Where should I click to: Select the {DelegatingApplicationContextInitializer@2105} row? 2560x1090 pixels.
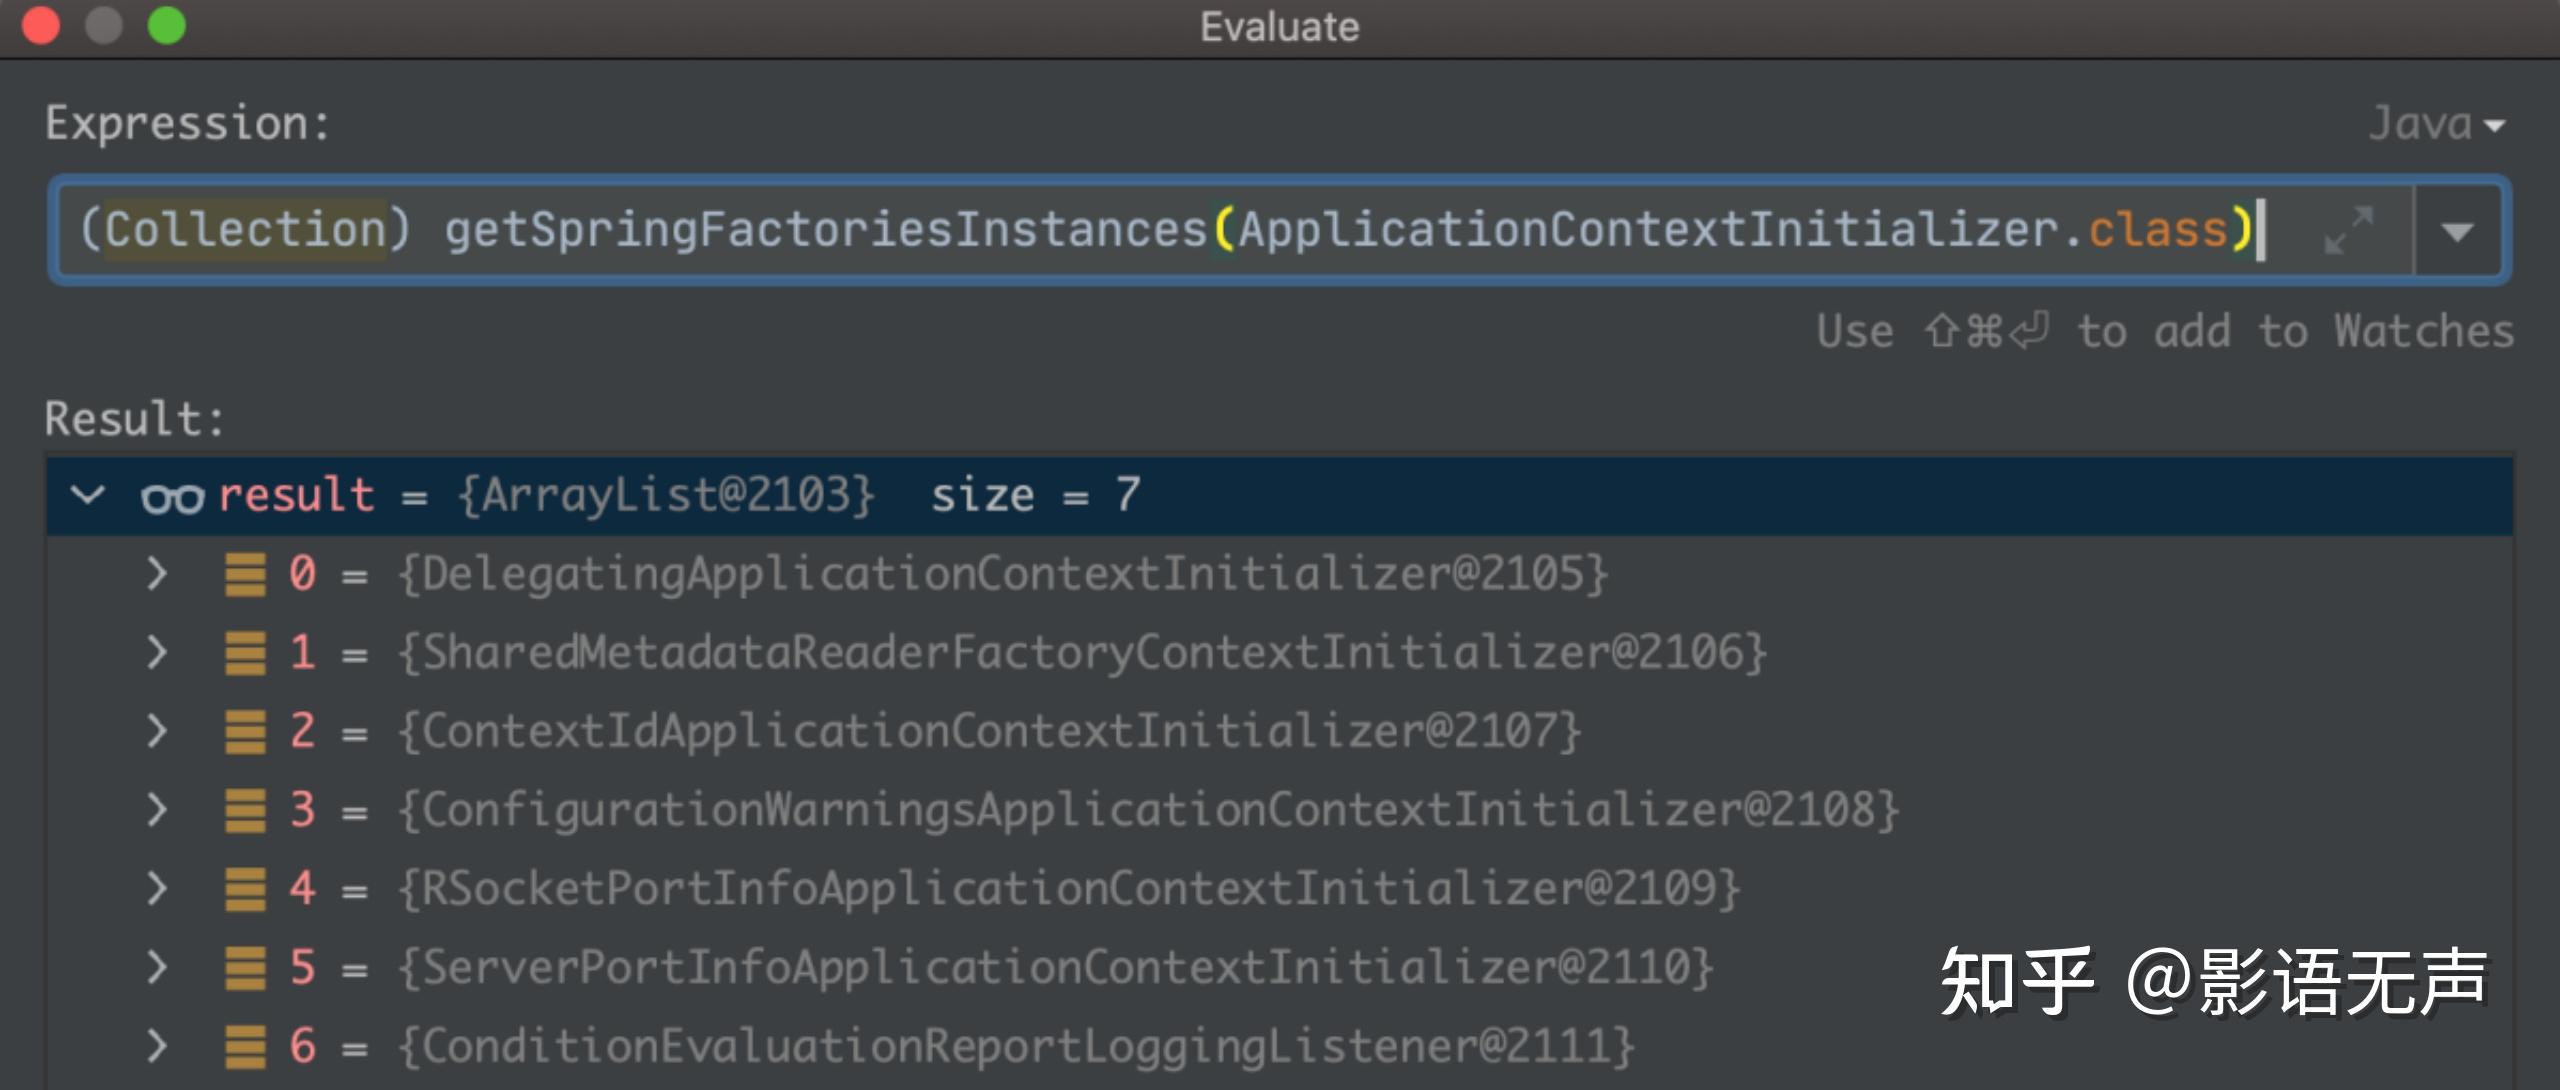pos(1280,574)
